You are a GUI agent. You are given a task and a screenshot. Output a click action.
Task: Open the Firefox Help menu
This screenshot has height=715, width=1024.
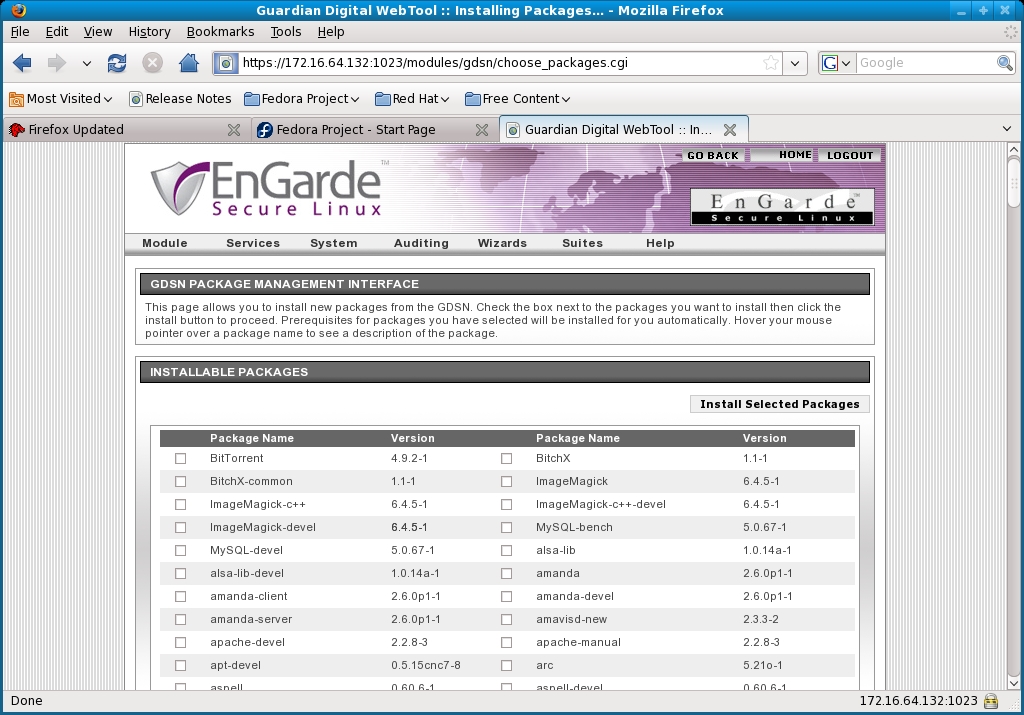tap(331, 31)
